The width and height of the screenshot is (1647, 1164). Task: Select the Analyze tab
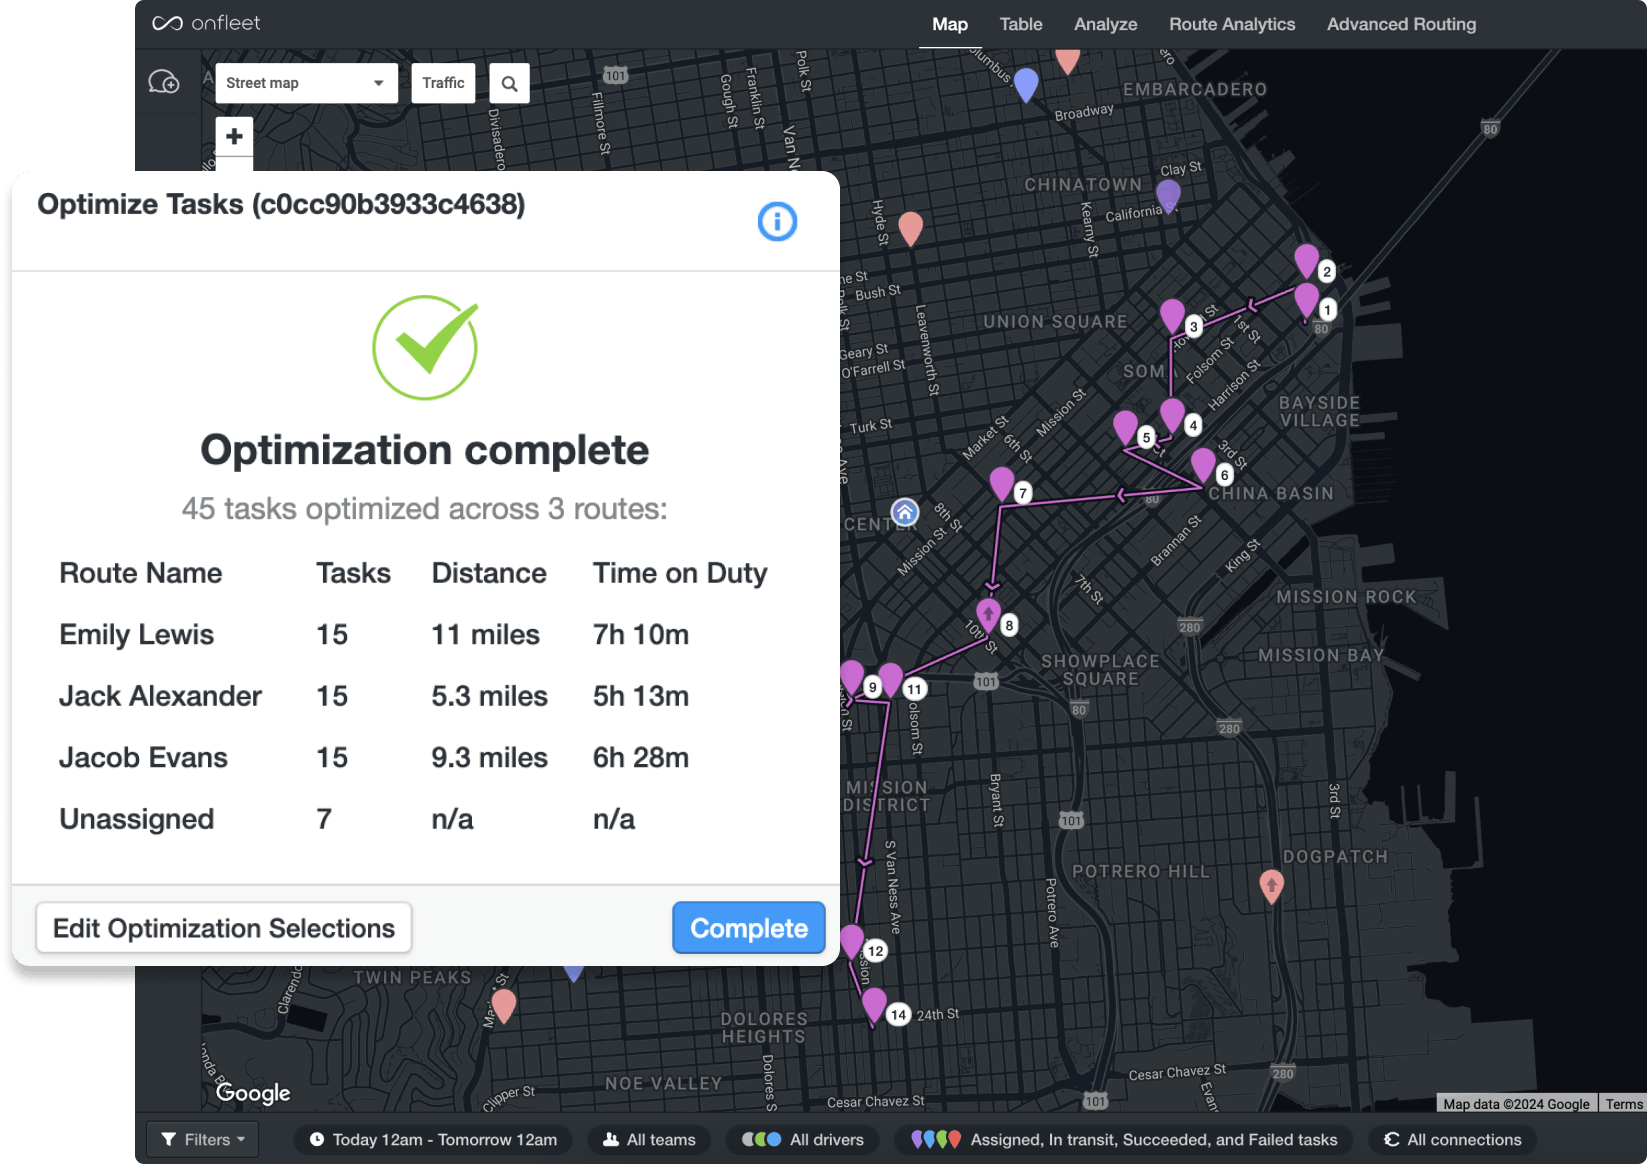pyautogui.click(x=1105, y=24)
